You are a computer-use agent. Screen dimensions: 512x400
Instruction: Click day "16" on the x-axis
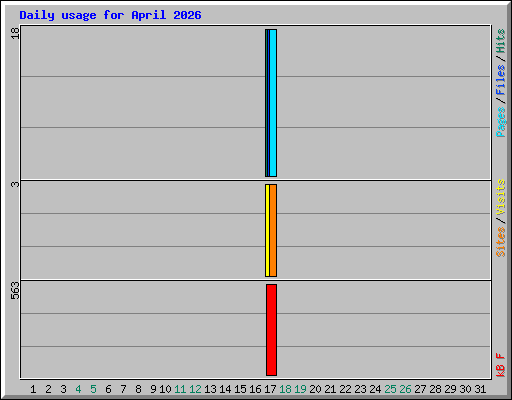point(255,389)
